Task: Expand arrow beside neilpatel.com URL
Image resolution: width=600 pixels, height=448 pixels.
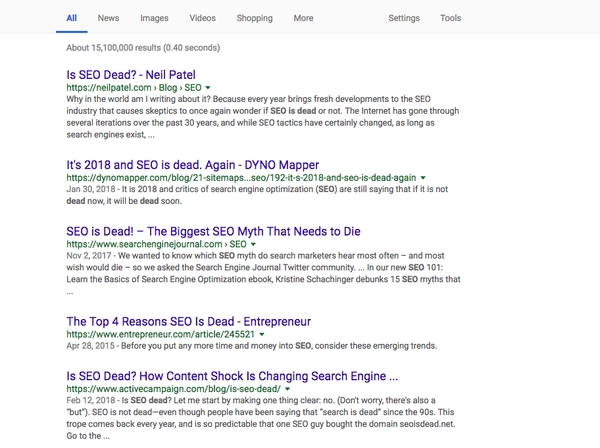Action: tap(208, 88)
